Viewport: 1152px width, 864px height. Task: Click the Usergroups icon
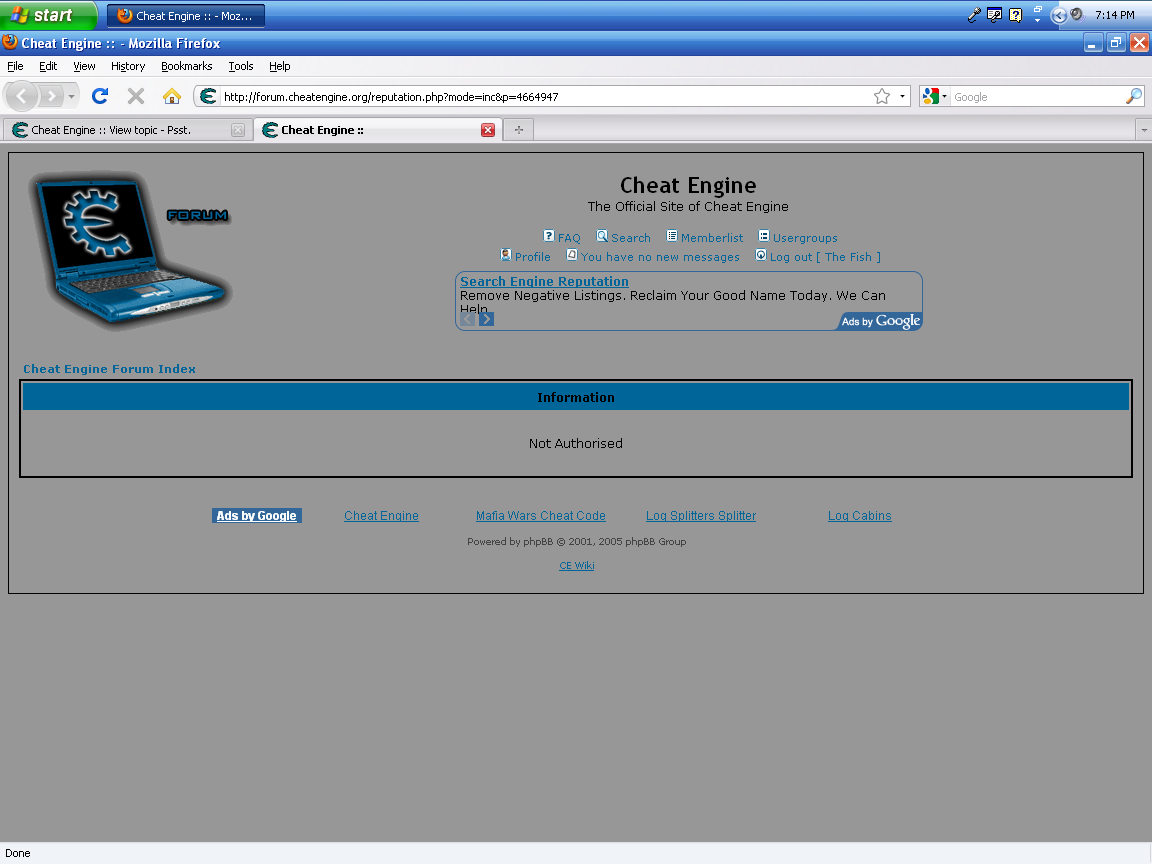(763, 236)
